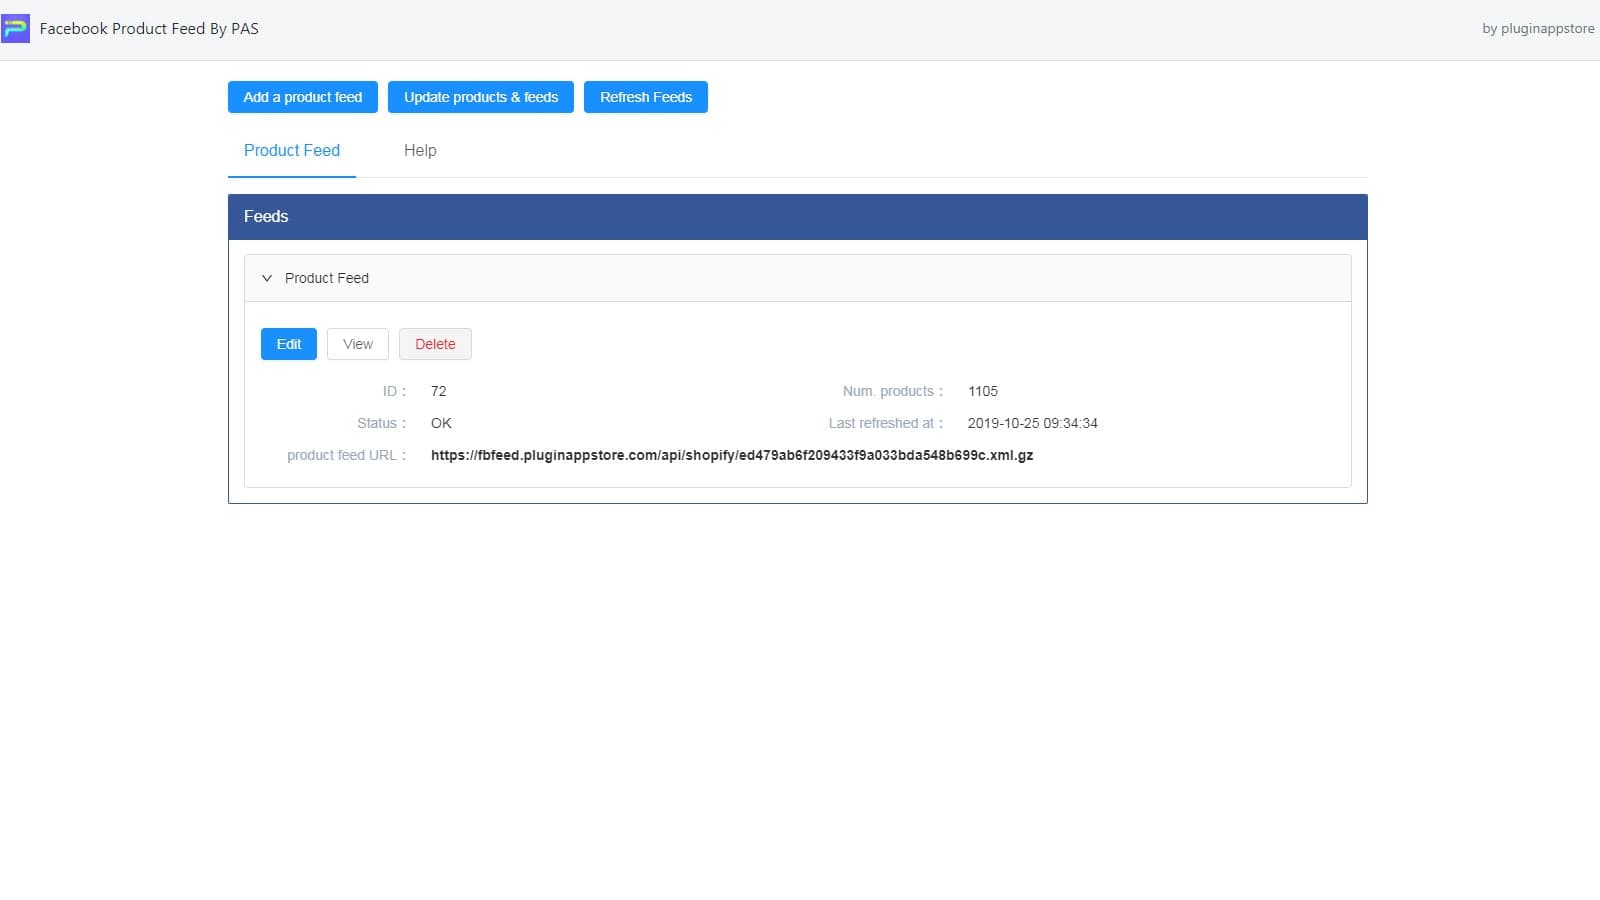
Task: Click Update products & feeds
Action: coord(480,97)
